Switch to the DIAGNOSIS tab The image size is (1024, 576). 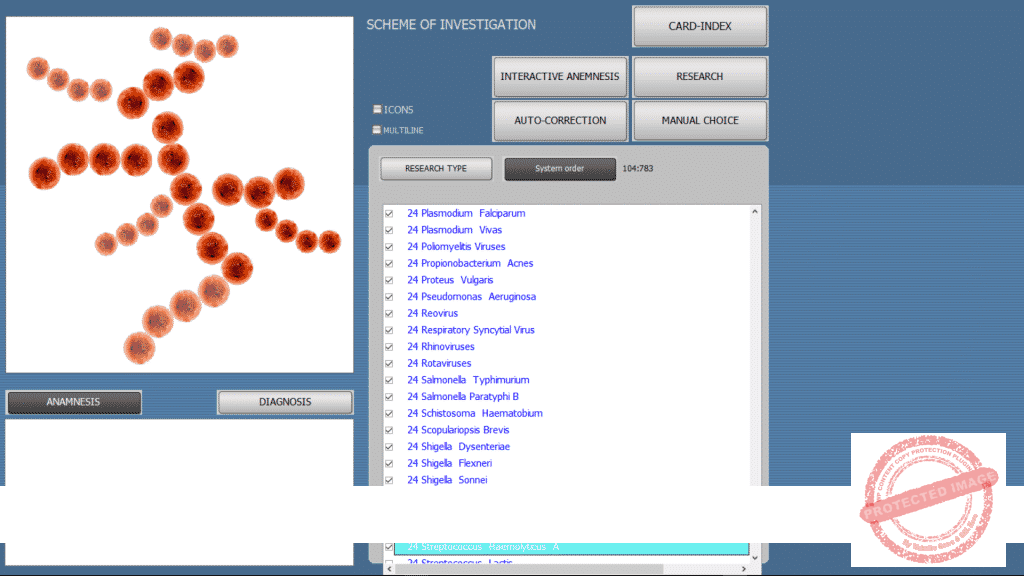[285, 402]
